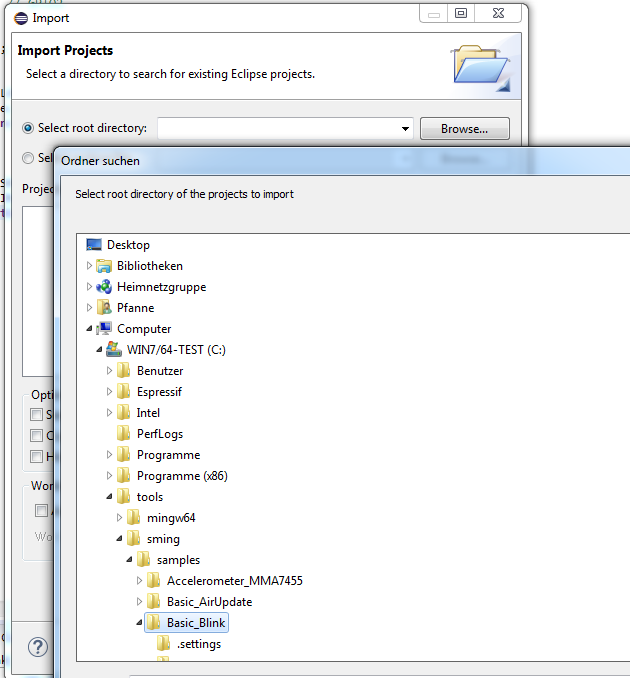630x678 pixels.
Task: Expand the Heimnetzgruppe tree node
Action: (x=89, y=287)
